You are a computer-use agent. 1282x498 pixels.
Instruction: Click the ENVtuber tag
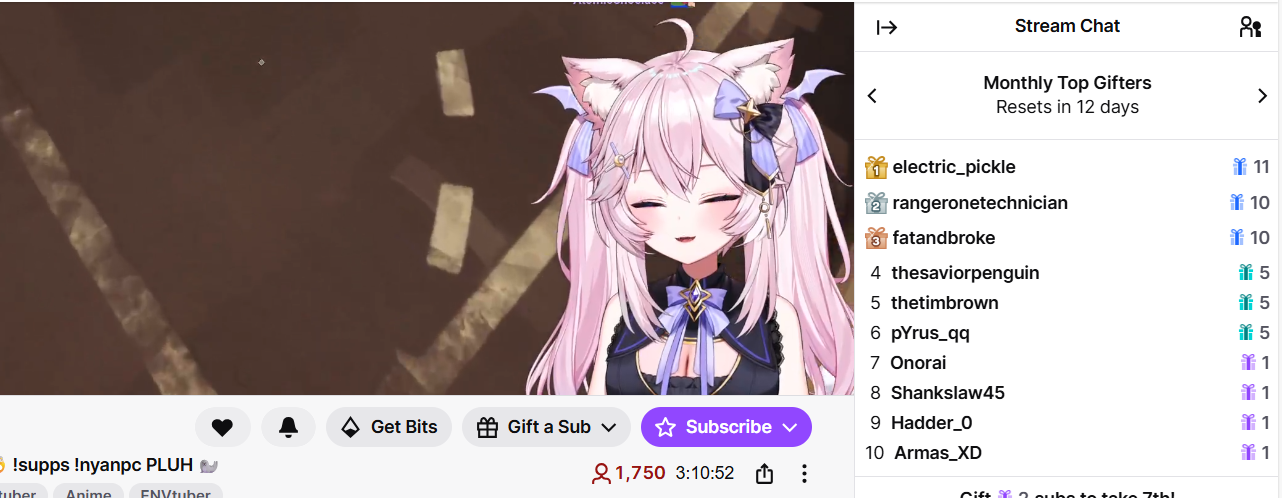[x=176, y=494]
